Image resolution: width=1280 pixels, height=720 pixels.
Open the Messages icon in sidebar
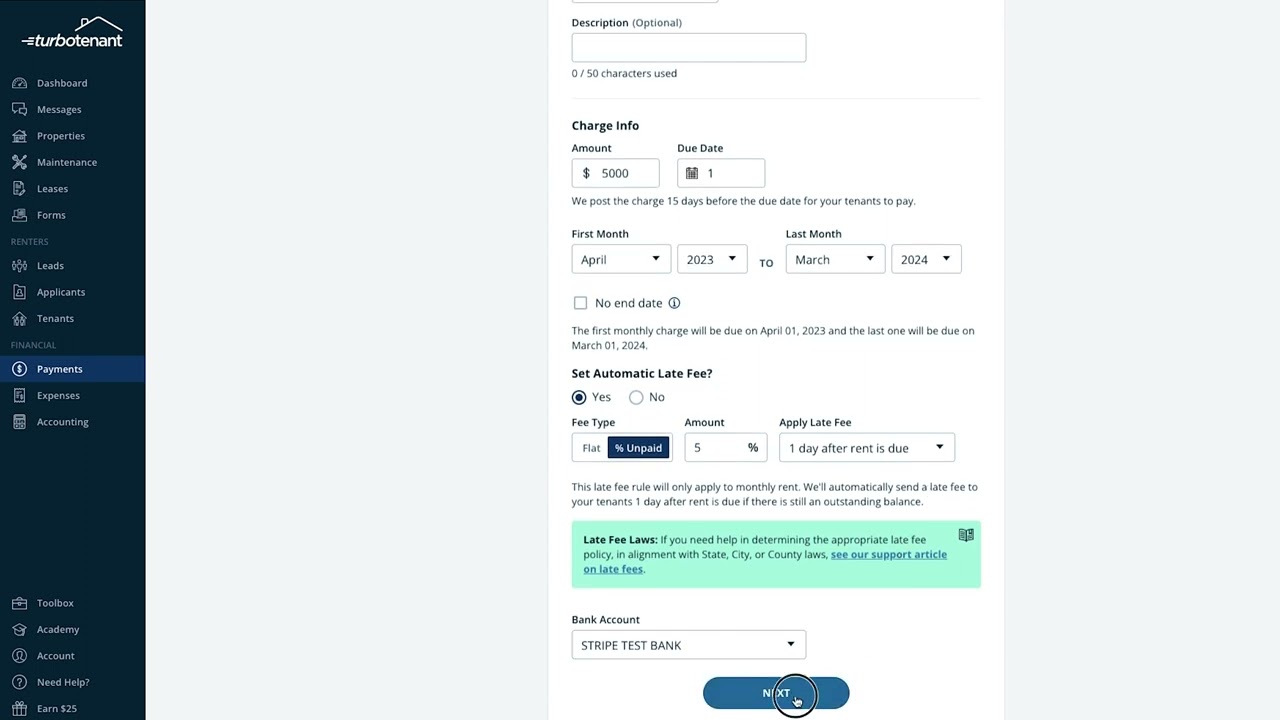coord(19,109)
